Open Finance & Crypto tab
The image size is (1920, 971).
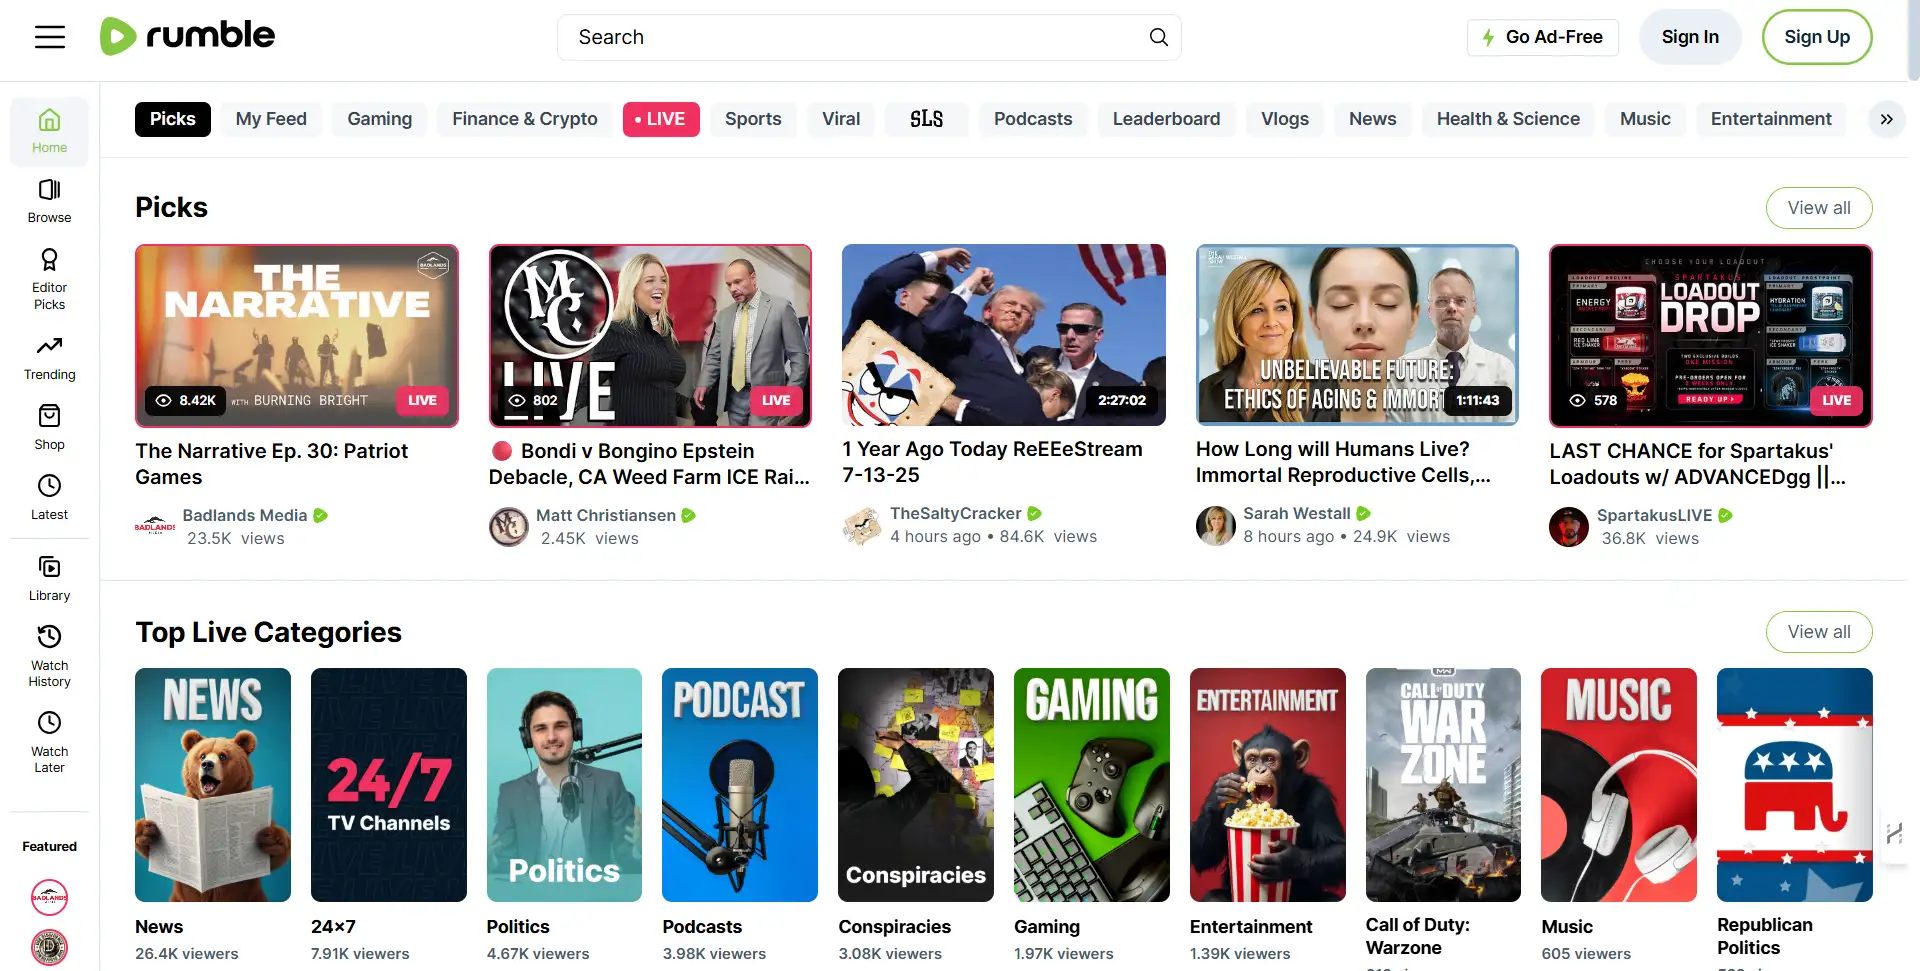[525, 119]
